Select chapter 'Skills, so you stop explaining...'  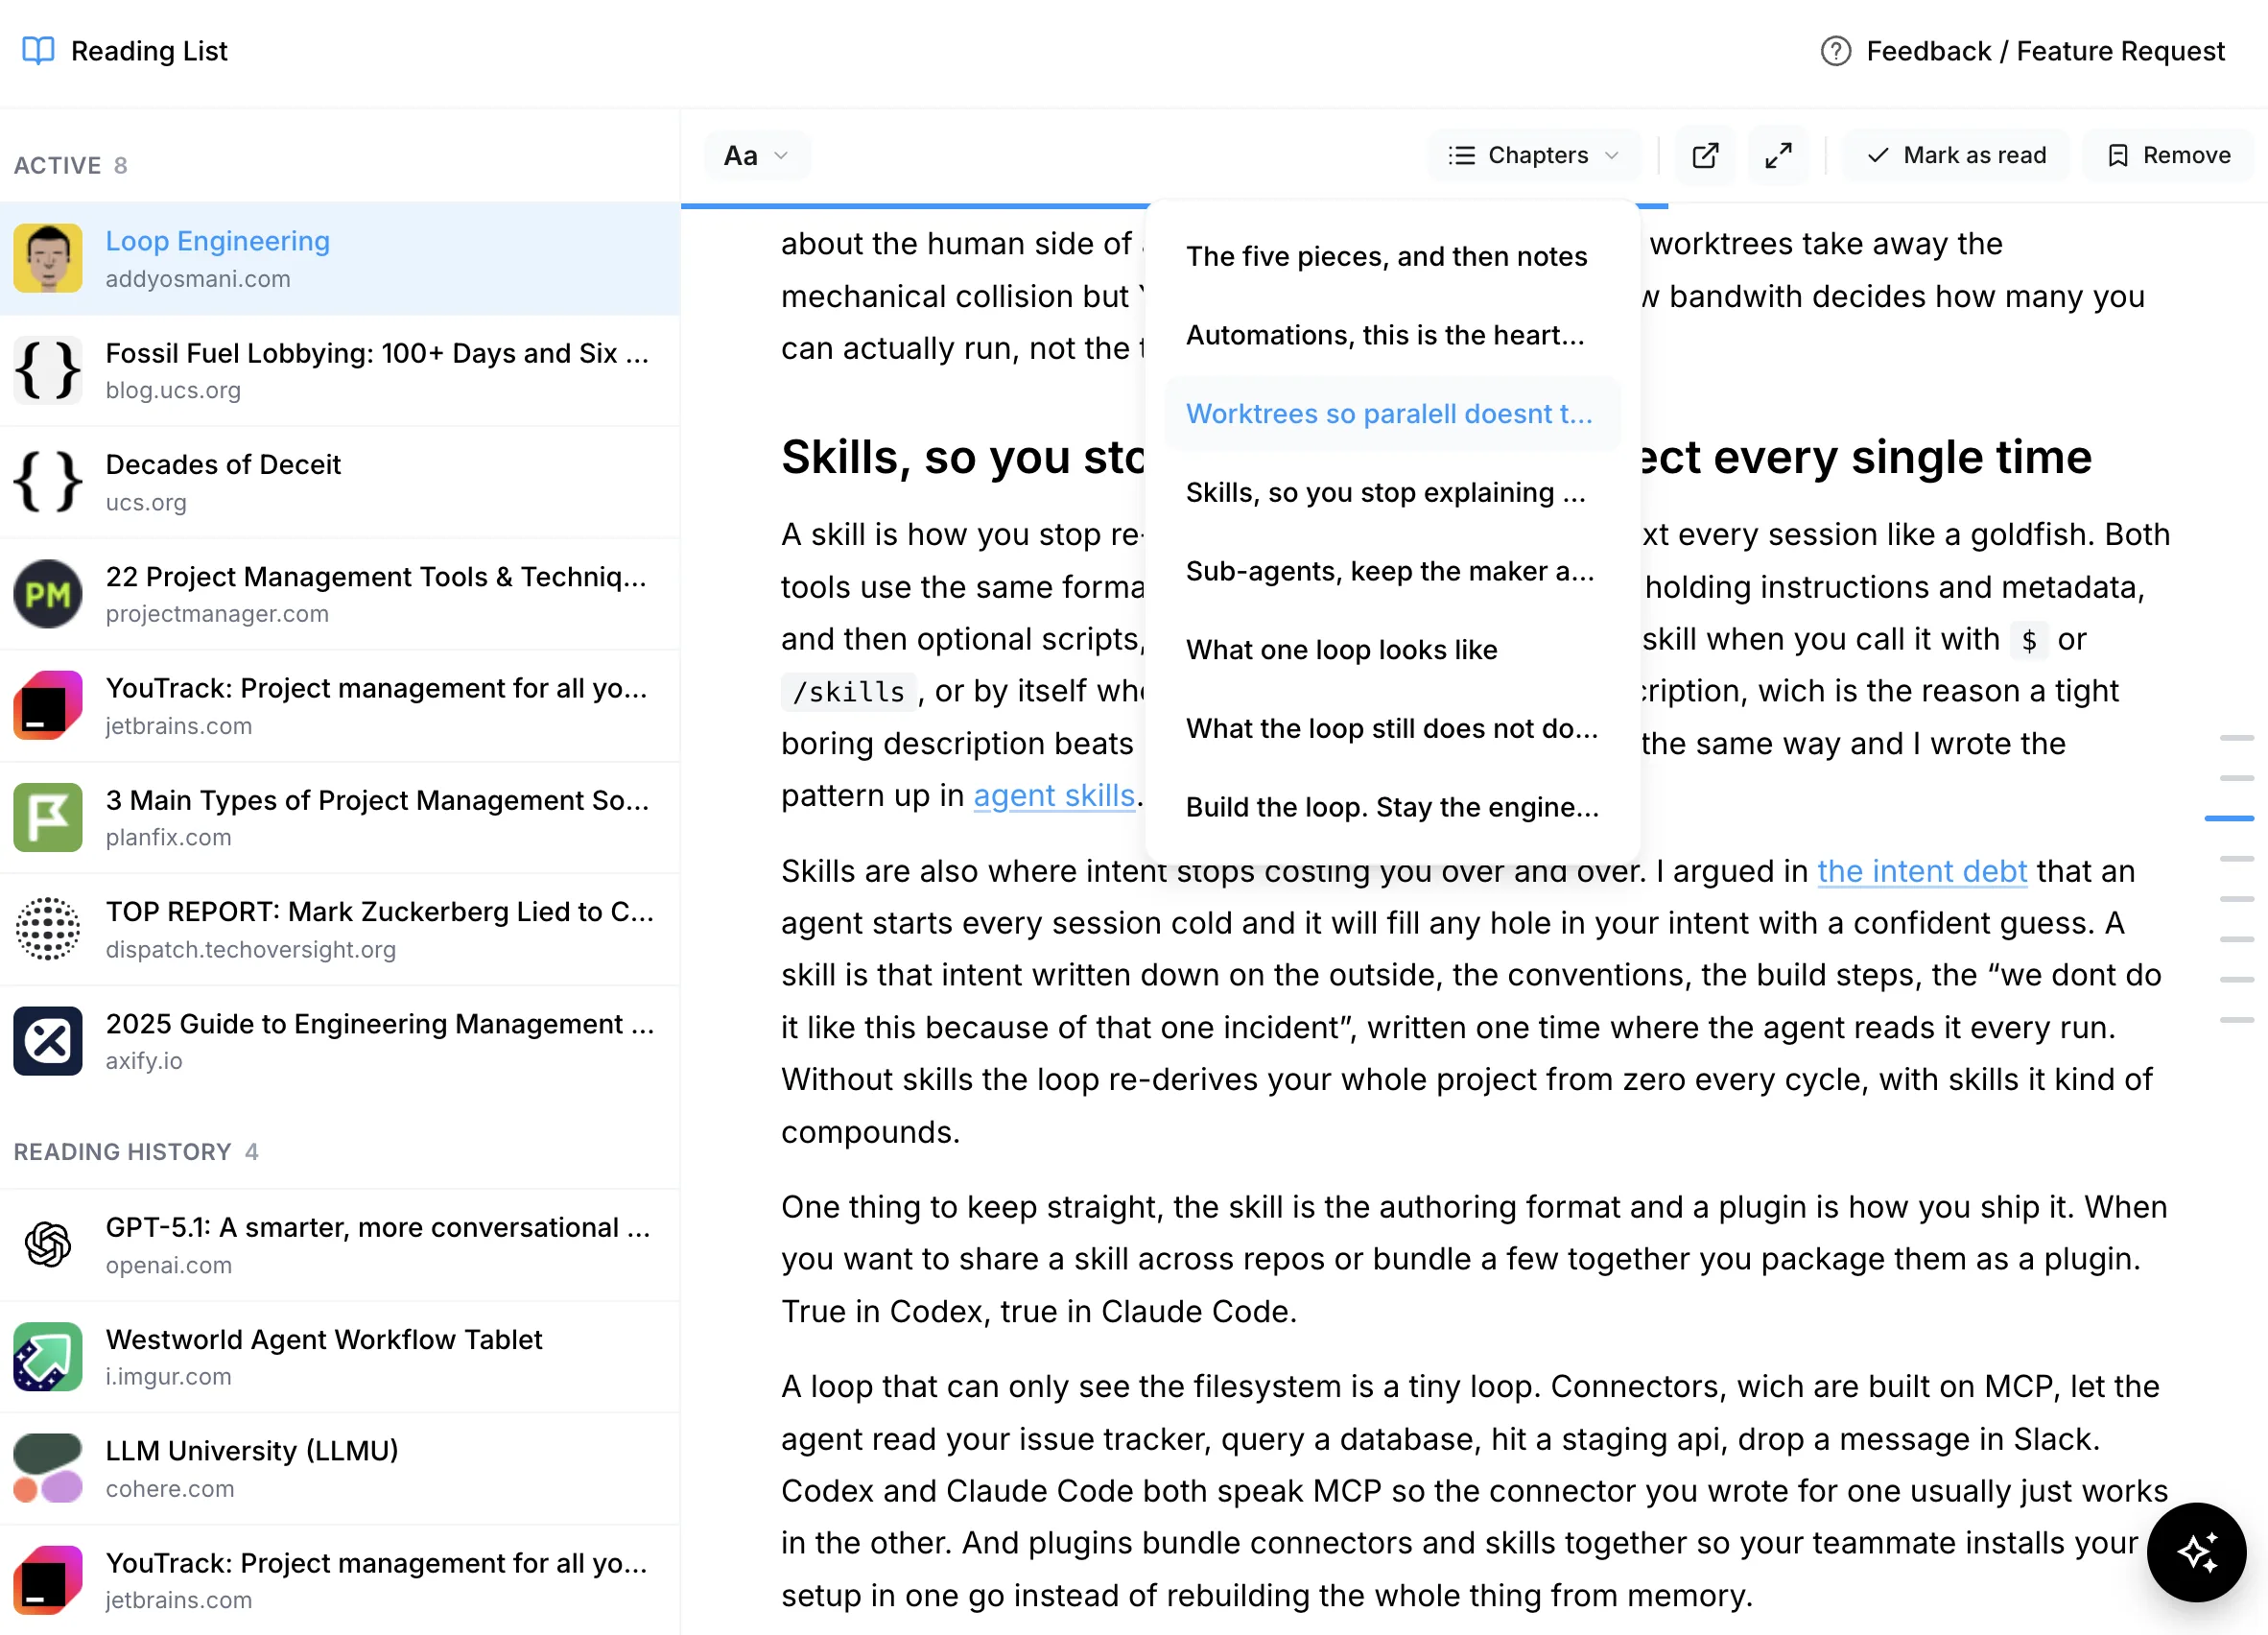(1391, 492)
